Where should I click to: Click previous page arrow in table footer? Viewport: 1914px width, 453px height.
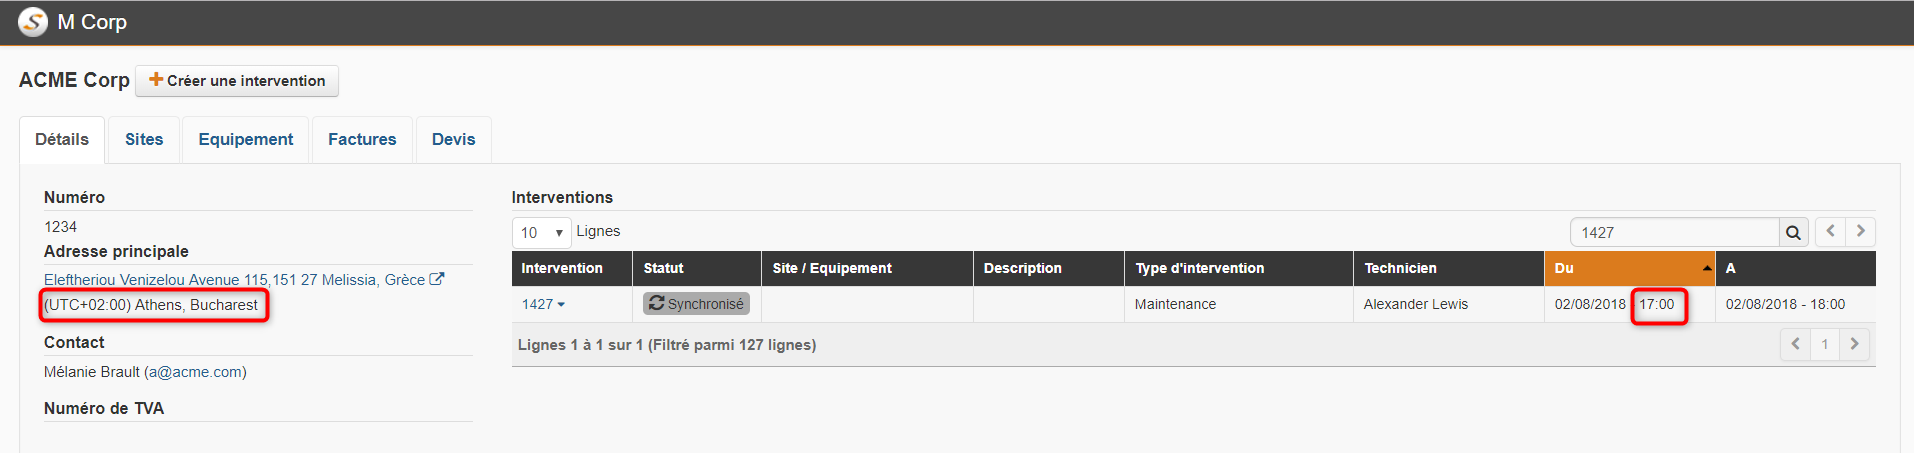[1795, 344]
